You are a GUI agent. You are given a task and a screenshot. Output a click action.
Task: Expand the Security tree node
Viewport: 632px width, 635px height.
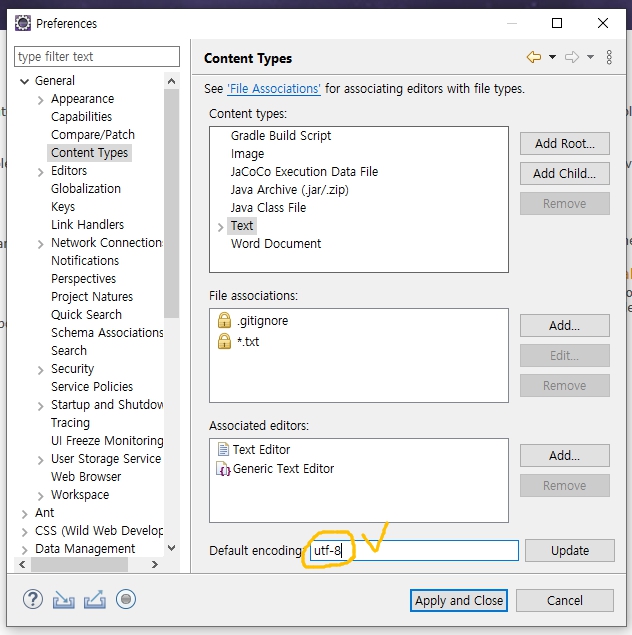tap(40, 370)
